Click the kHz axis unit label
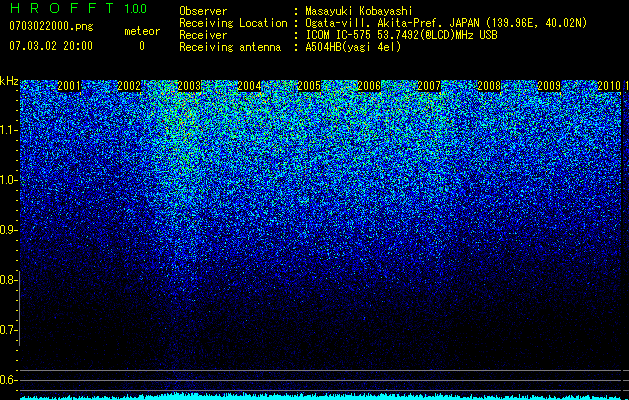This screenshot has width=629, height=400. click(9, 81)
